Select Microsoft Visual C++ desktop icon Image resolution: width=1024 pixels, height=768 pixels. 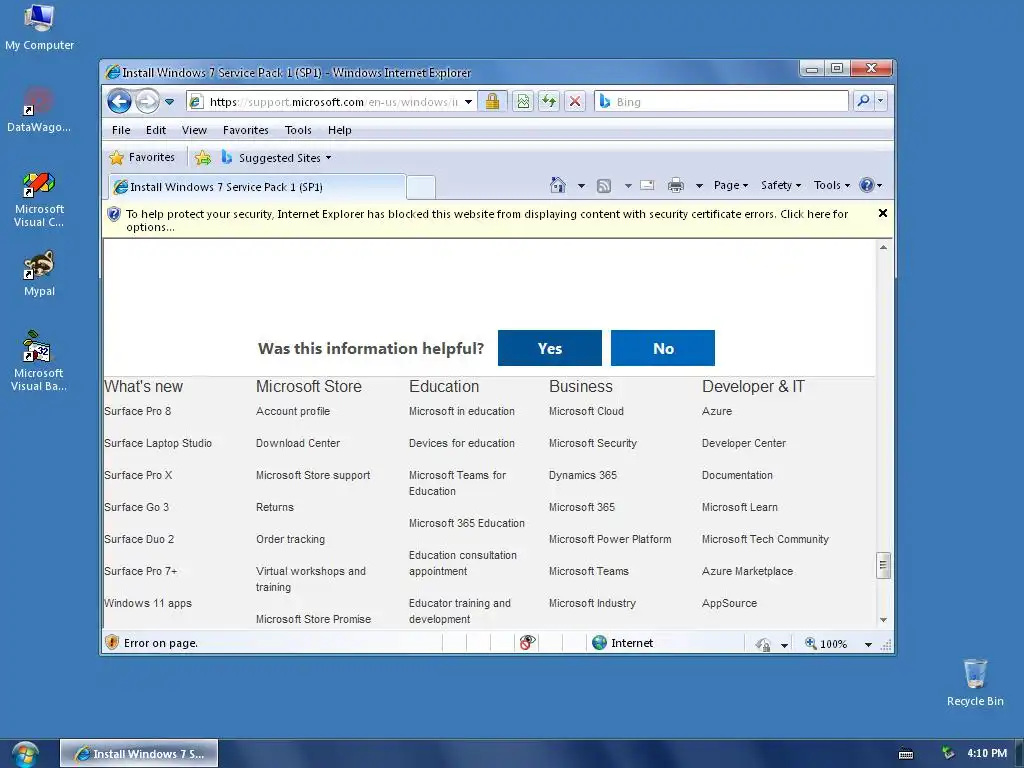[39, 199]
